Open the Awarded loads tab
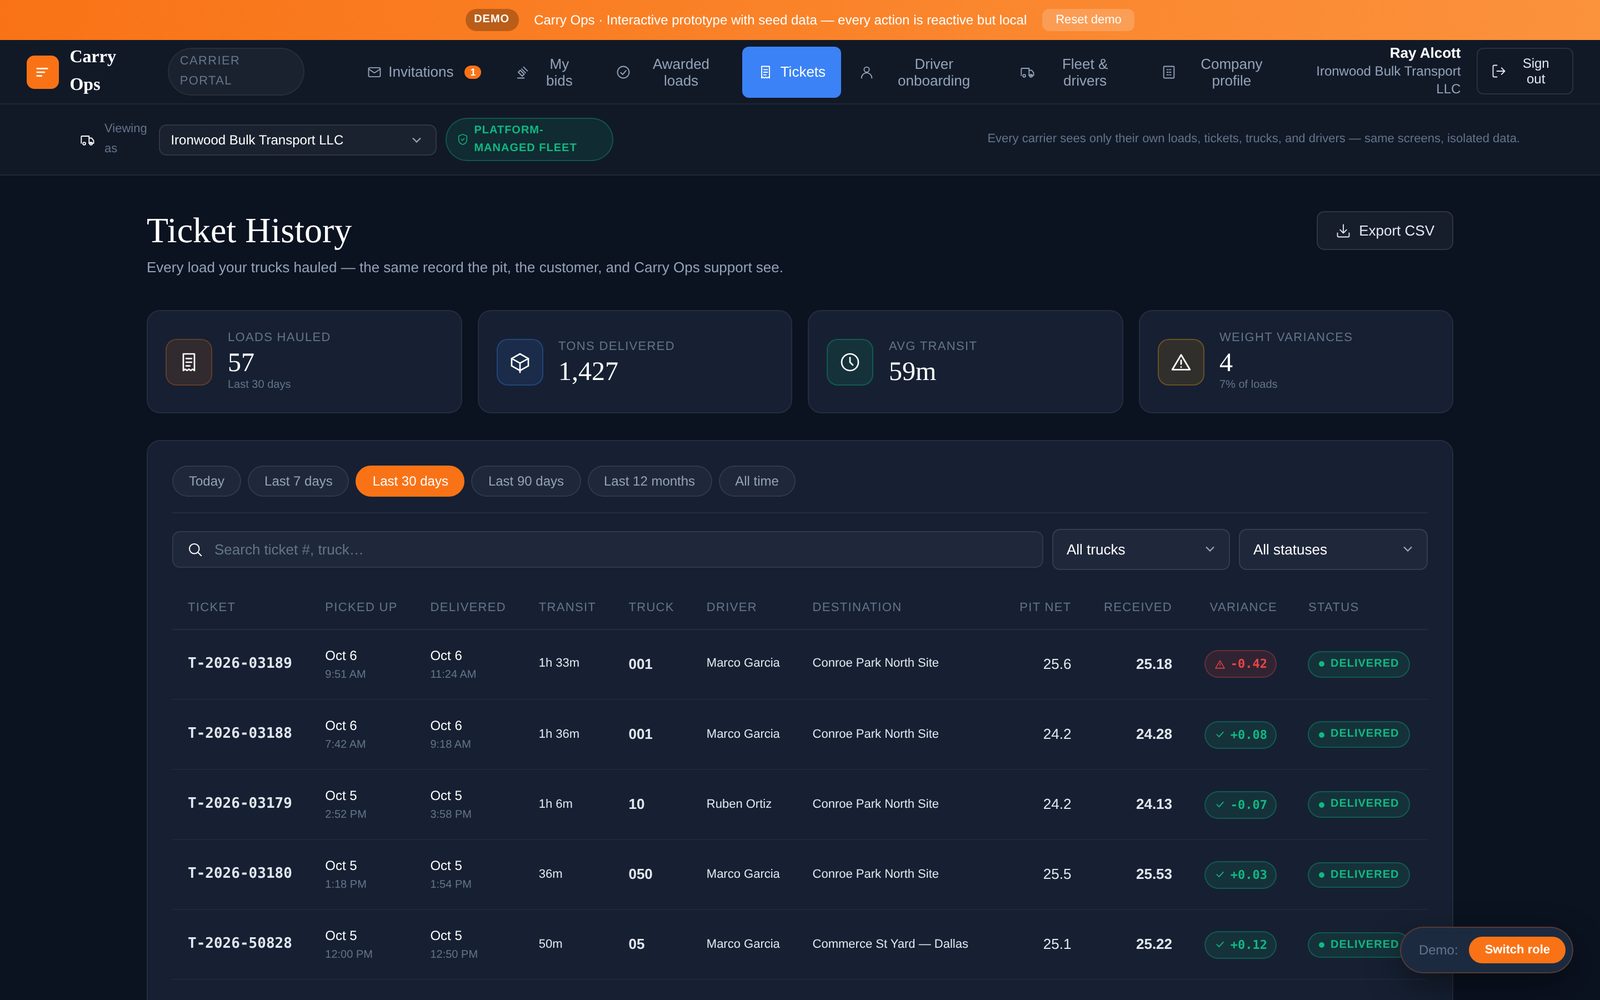1600x1000 pixels. [664, 72]
